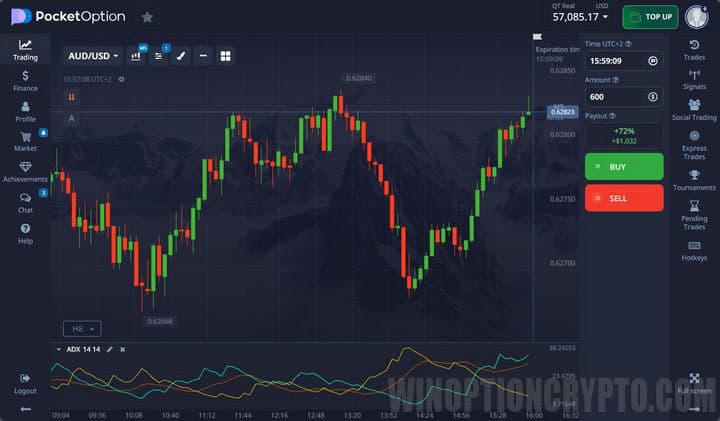The height and width of the screenshot is (421, 720).
Task: Add asset to favorites with star icon
Action: click(x=147, y=17)
